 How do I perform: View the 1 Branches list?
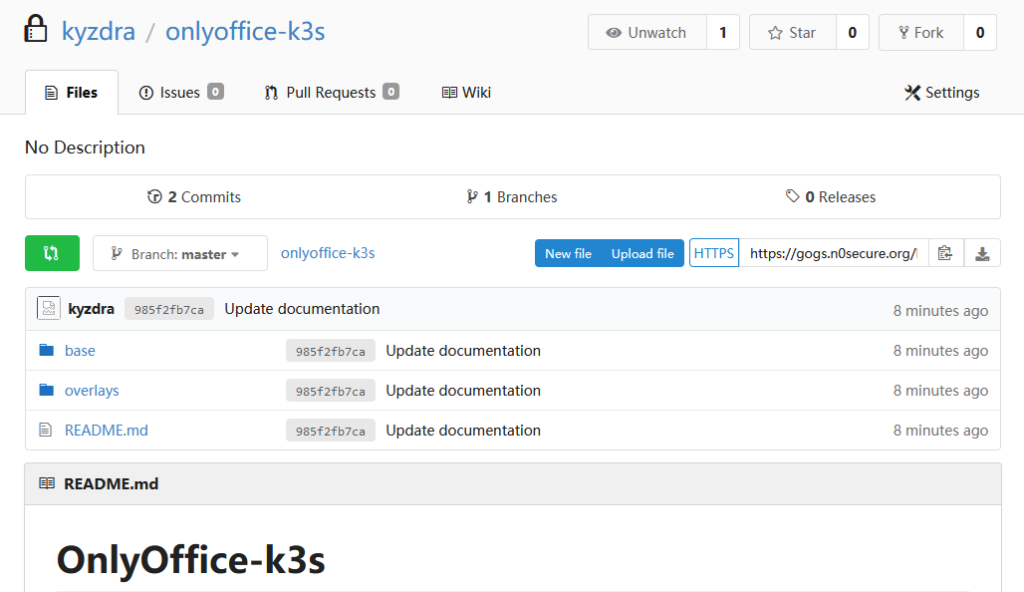tap(512, 197)
